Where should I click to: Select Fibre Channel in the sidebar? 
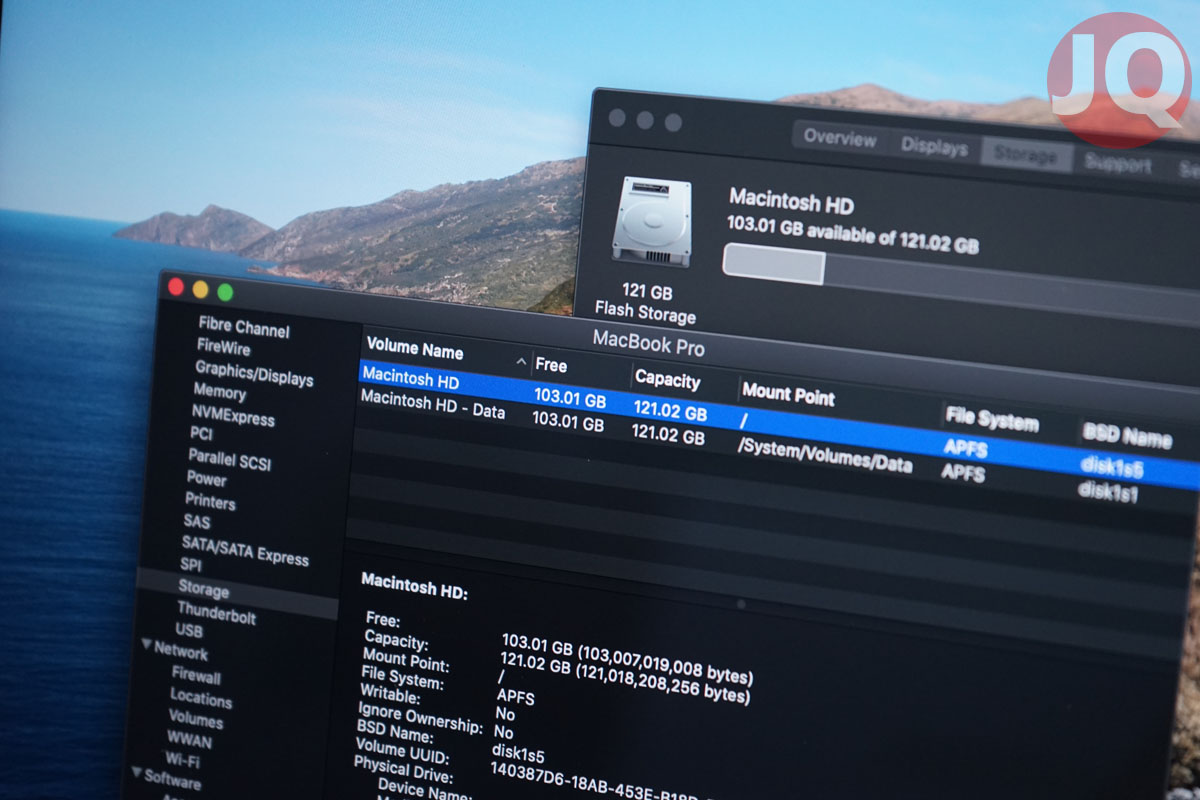(244, 327)
